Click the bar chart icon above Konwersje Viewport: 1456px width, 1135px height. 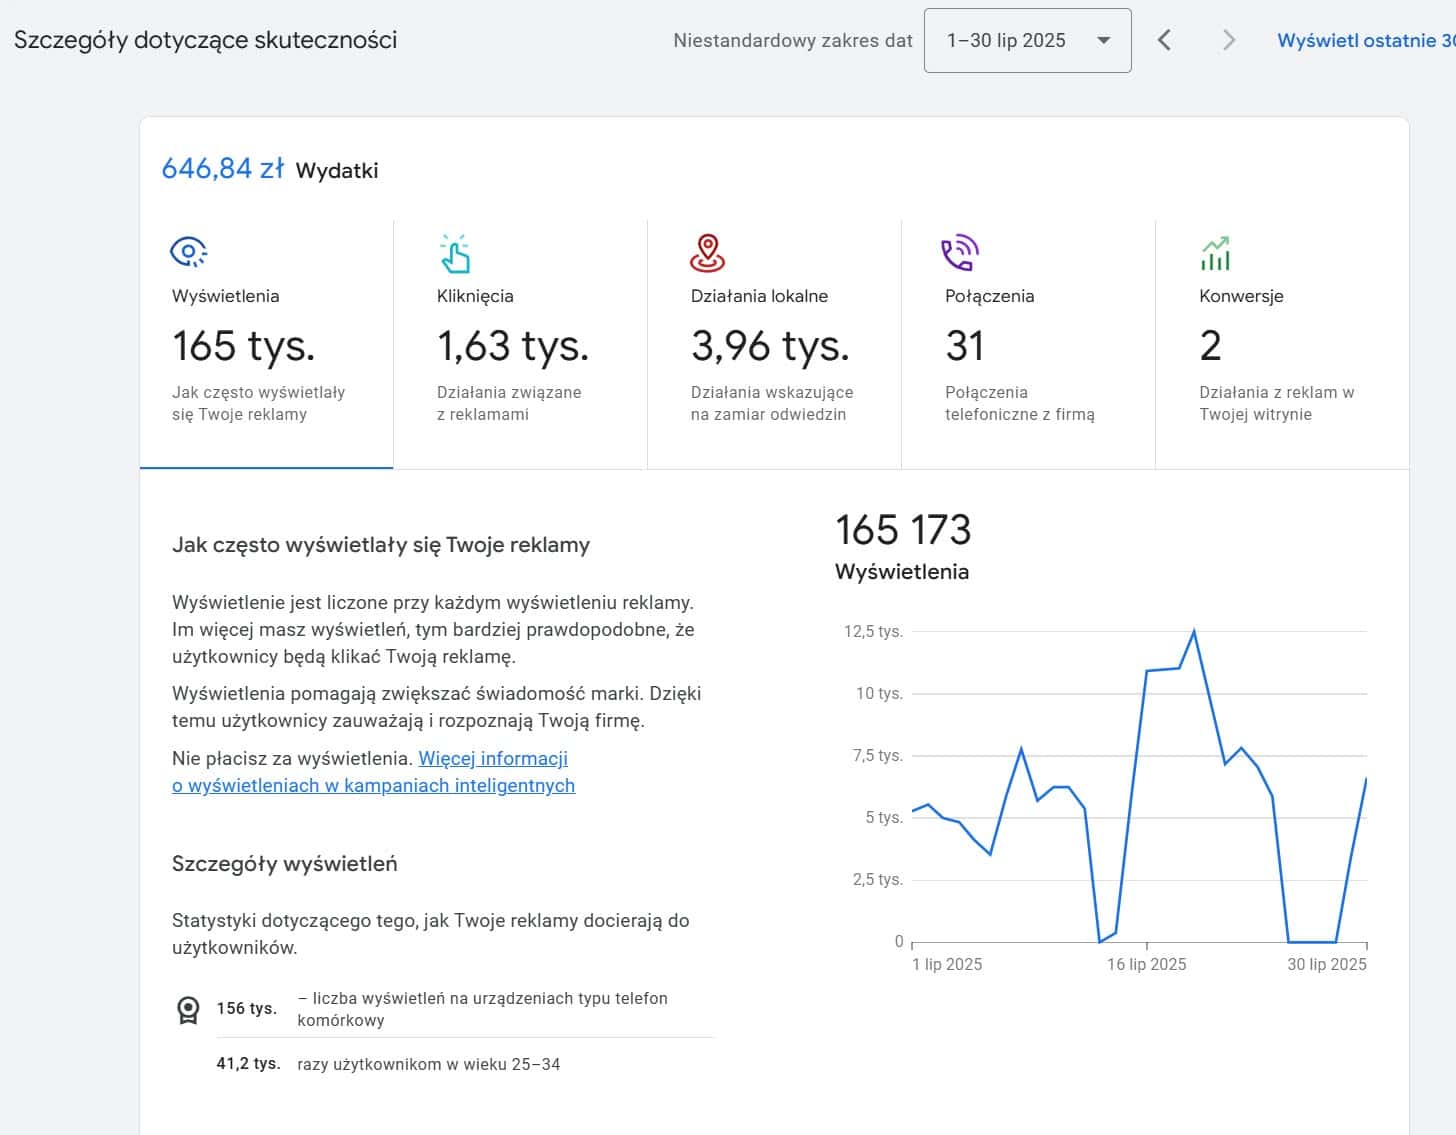1215,253
